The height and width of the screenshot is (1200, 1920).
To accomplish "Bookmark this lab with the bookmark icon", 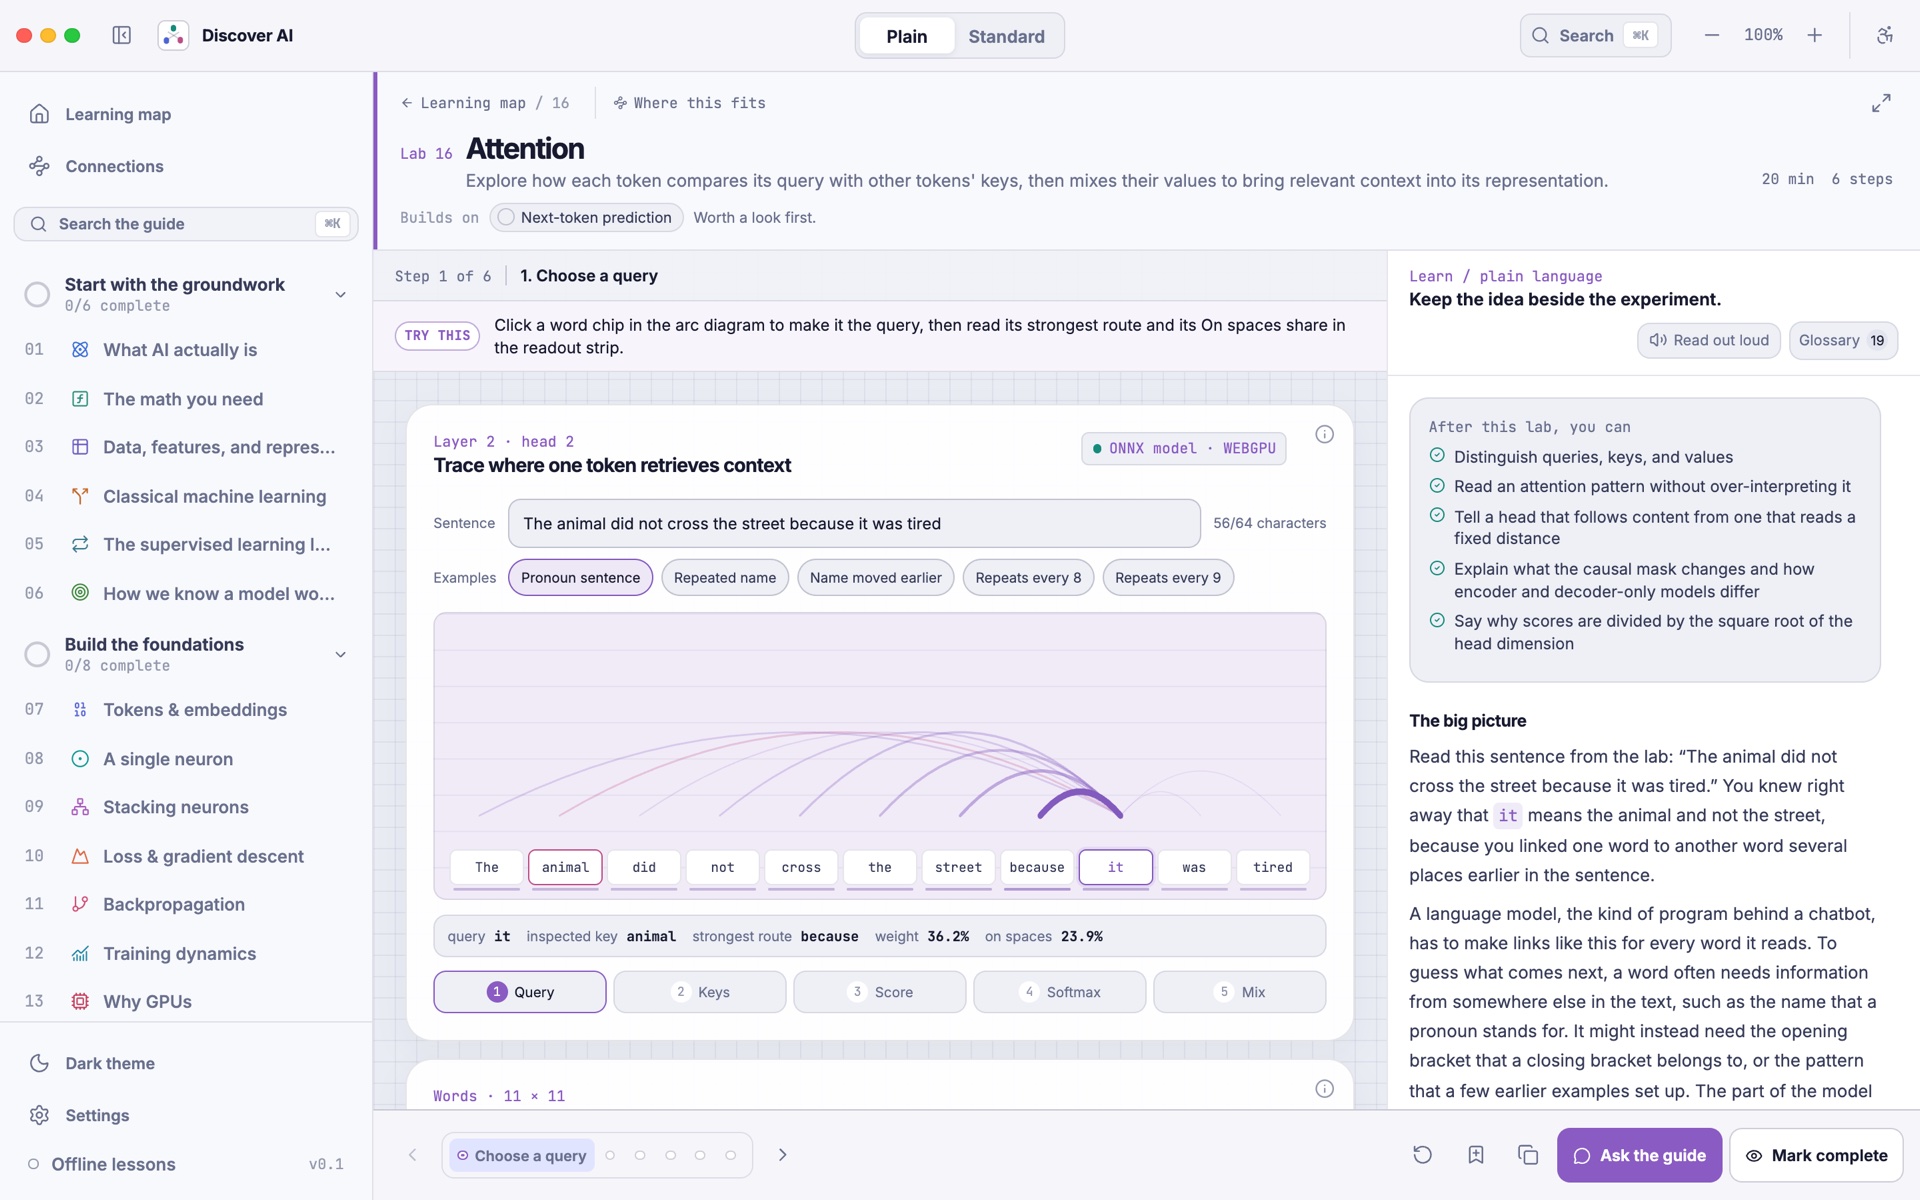I will pyautogui.click(x=1476, y=1155).
